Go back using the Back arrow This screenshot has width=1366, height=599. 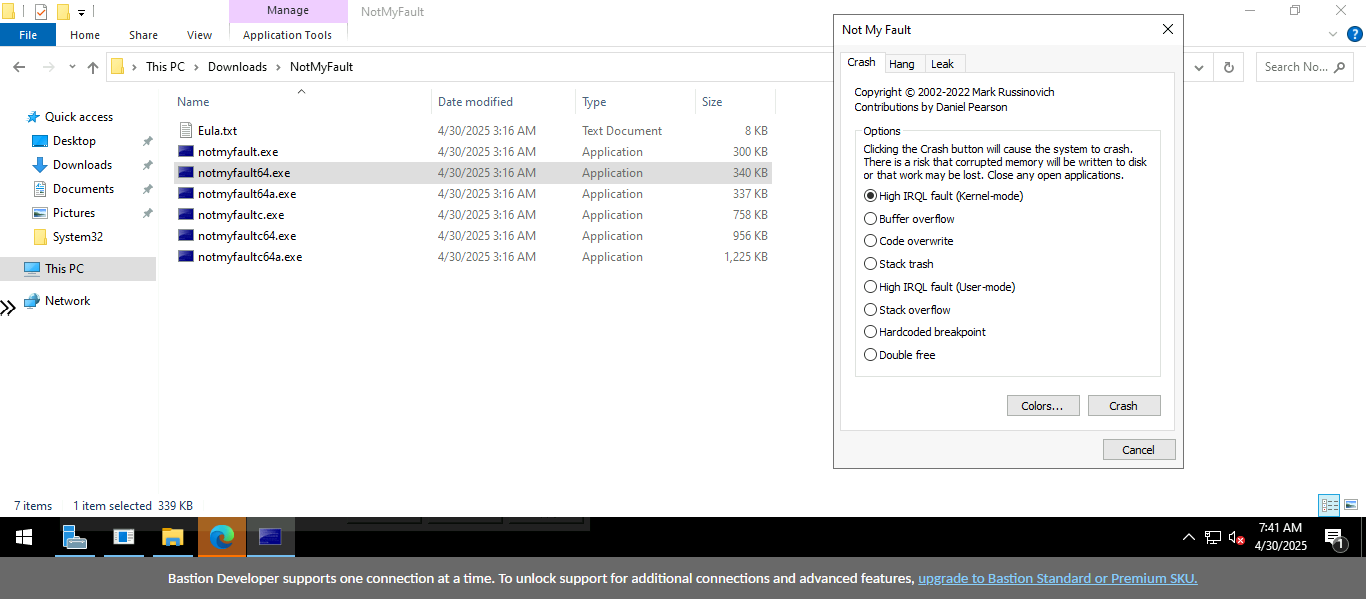(x=19, y=67)
